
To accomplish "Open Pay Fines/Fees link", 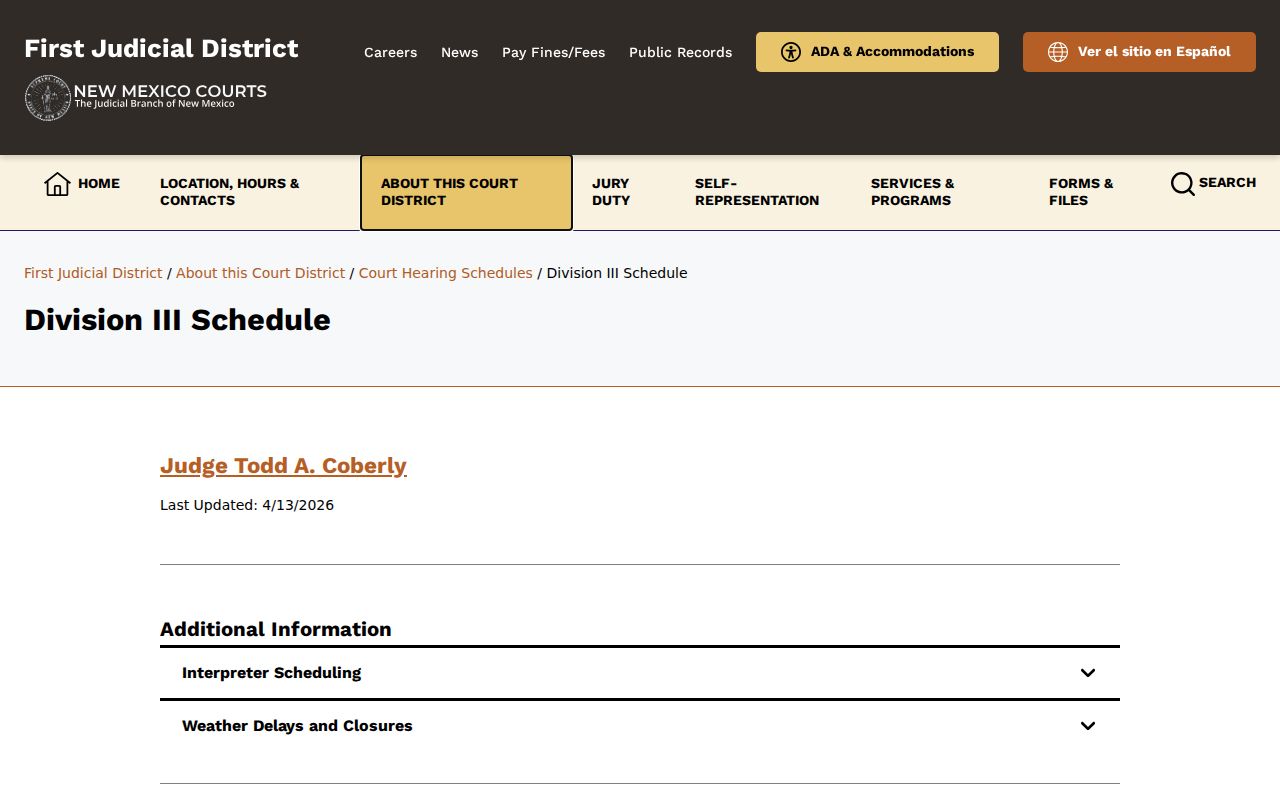I will coord(553,52).
